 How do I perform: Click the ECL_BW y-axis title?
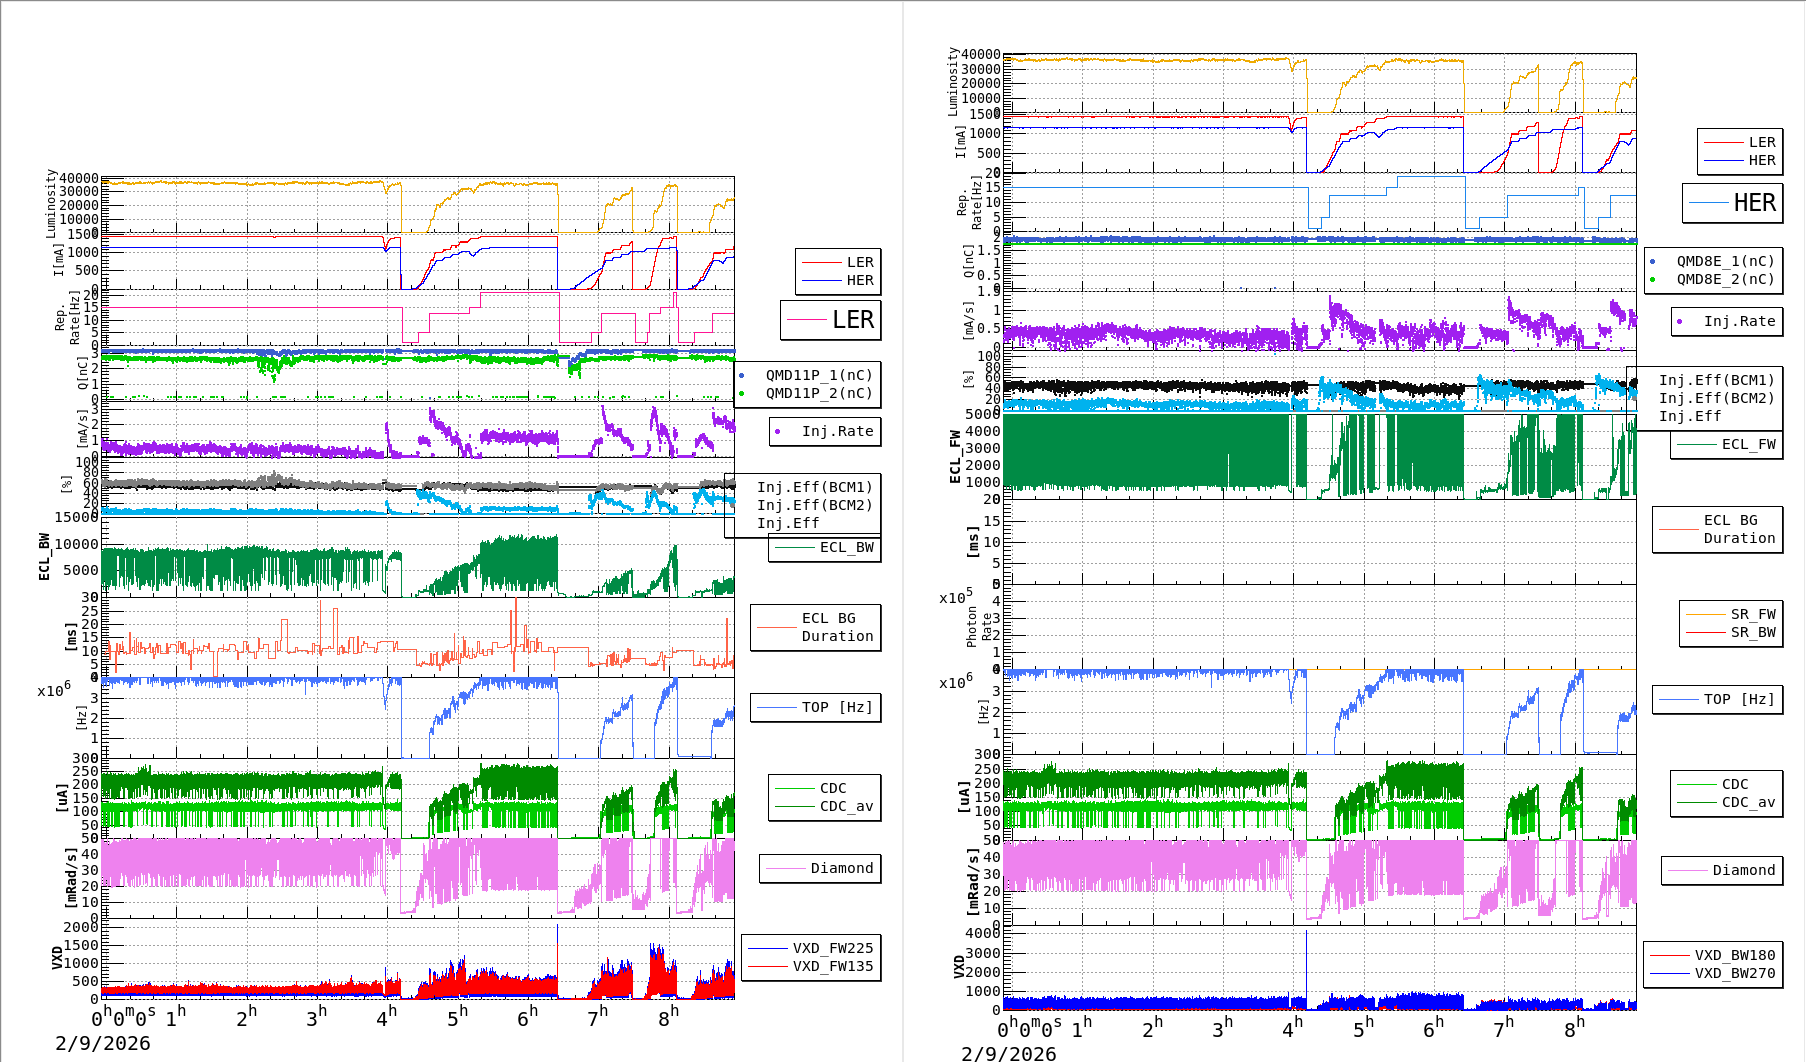tap(44, 556)
